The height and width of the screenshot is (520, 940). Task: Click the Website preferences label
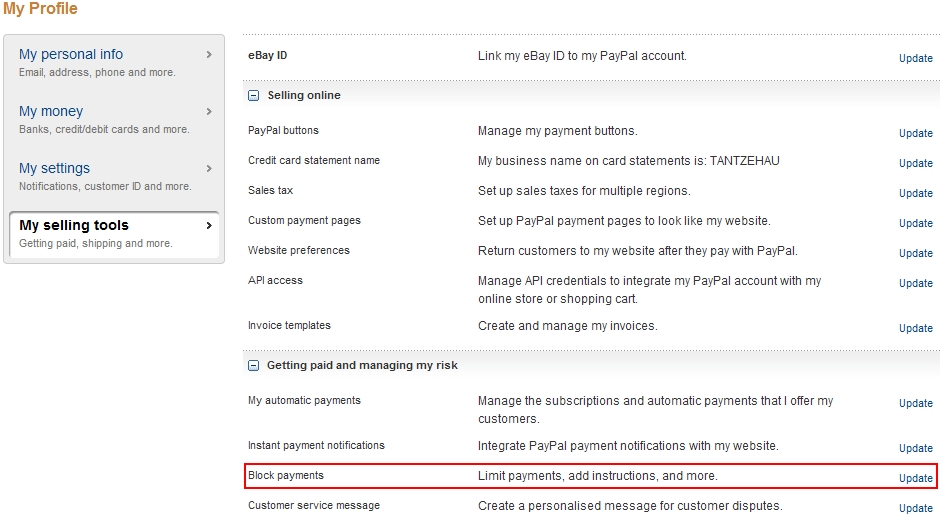[299, 251]
